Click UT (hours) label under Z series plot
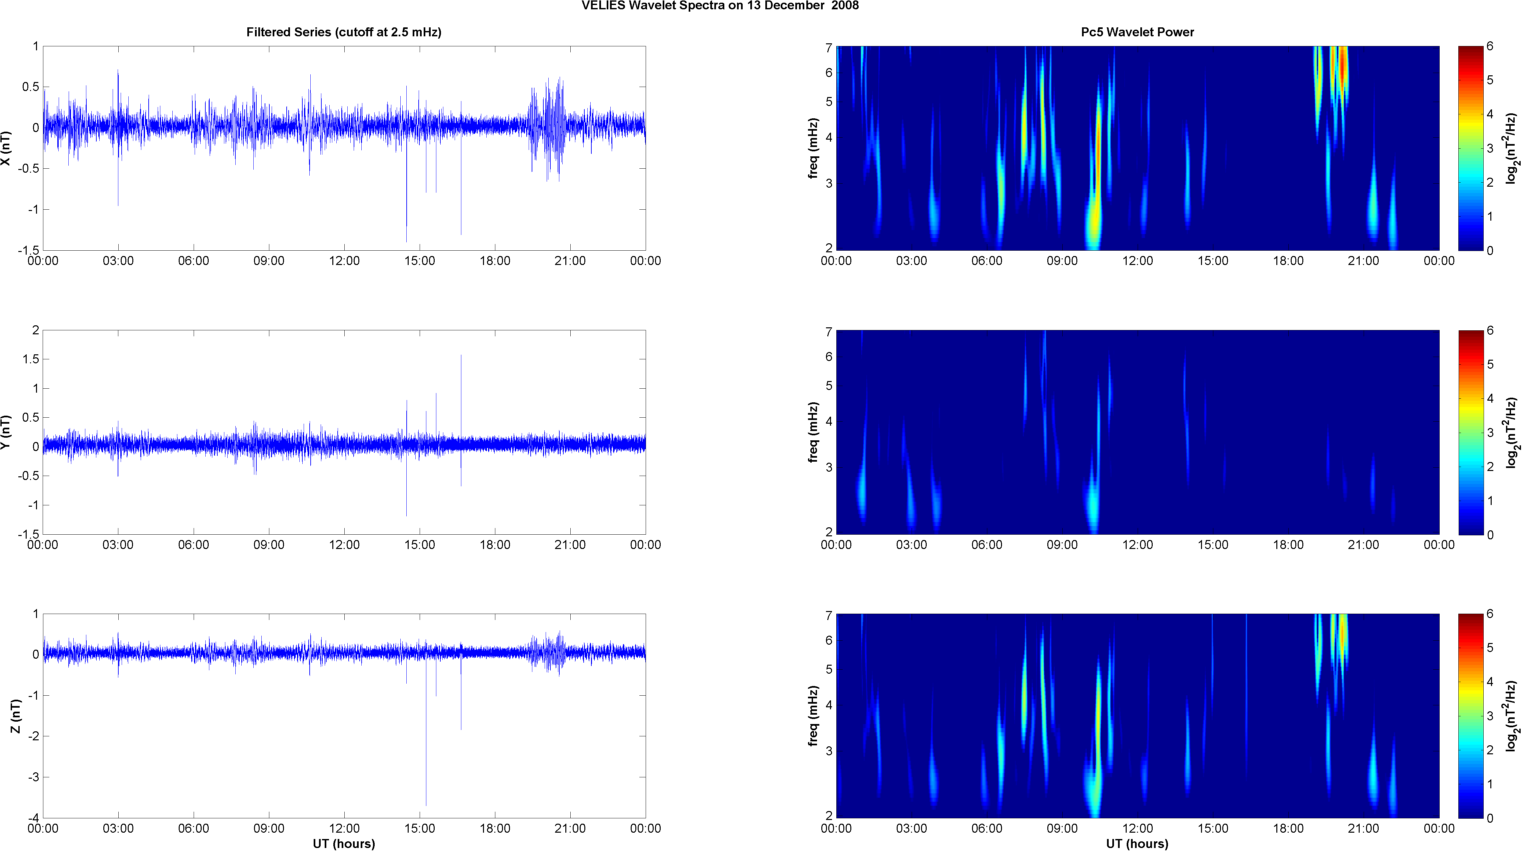This screenshot has width=1522, height=851. [x=344, y=844]
